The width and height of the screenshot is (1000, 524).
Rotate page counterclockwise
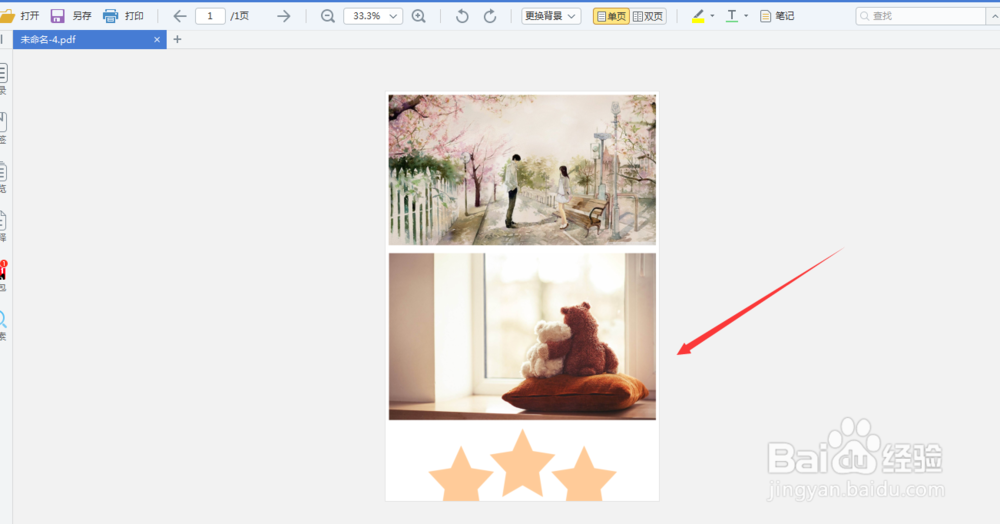pos(462,16)
